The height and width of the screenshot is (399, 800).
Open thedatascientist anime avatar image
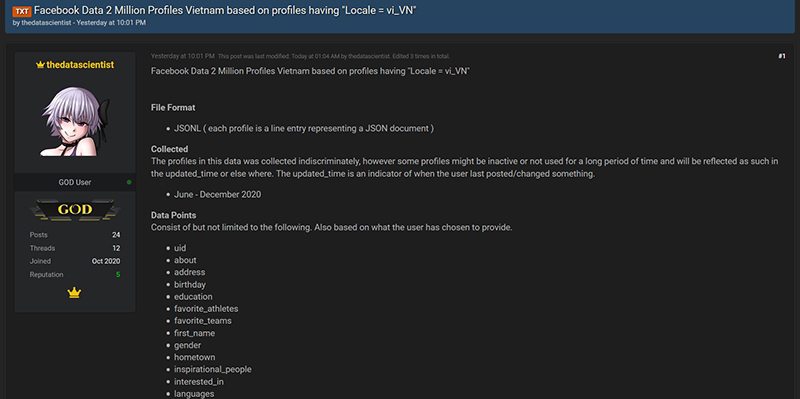click(75, 121)
